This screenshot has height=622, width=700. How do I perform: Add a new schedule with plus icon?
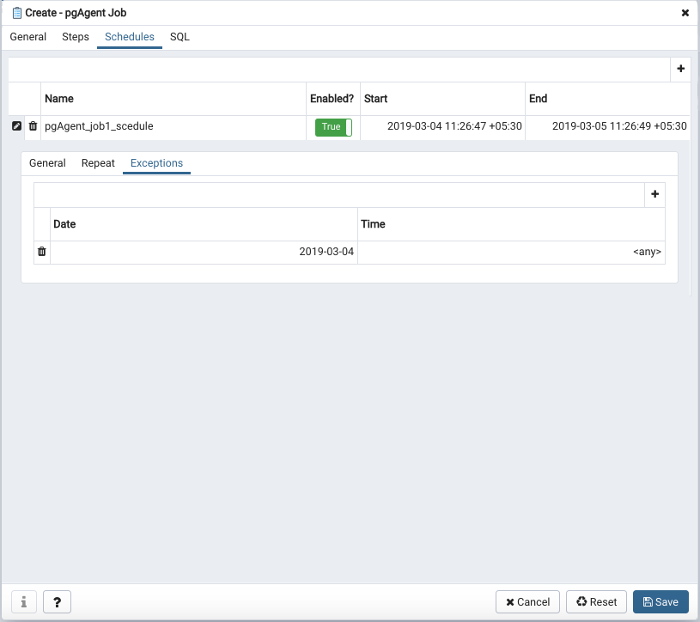coord(681,69)
